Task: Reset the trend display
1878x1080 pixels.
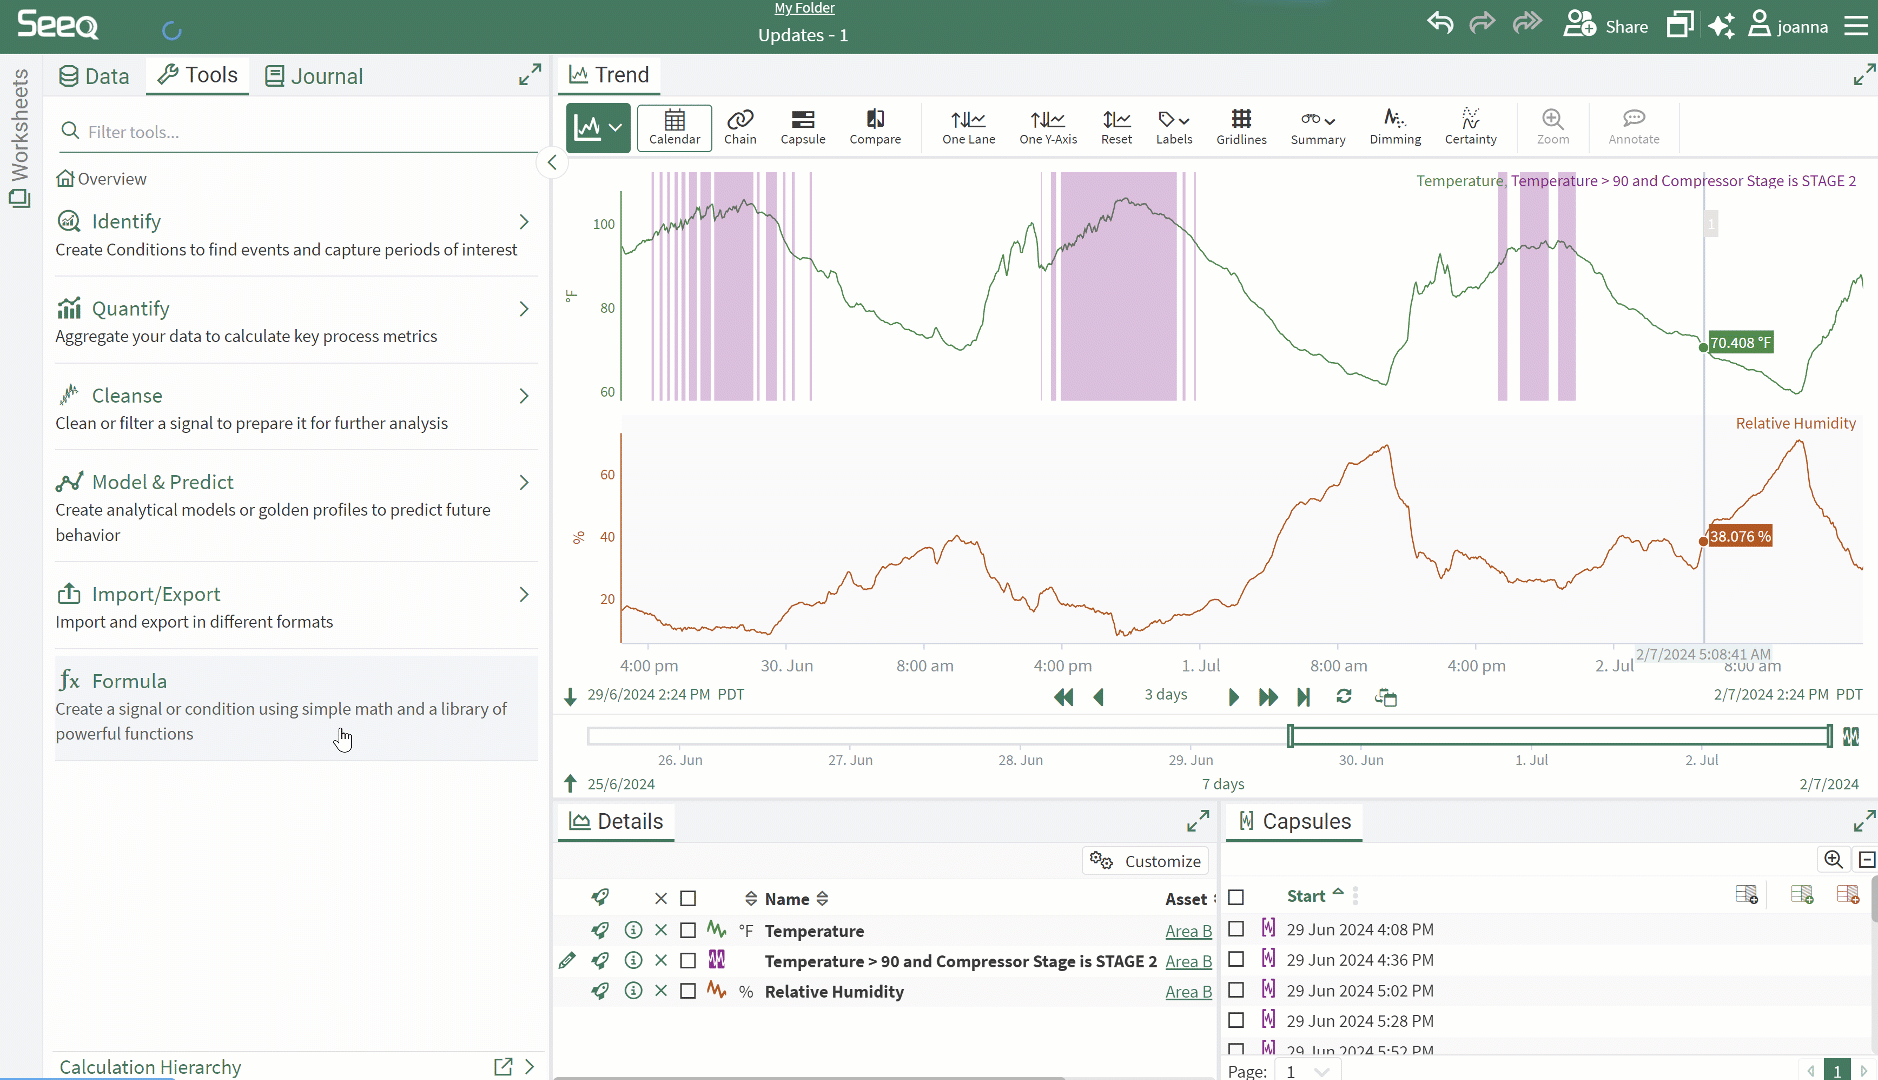Action: click(1115, 127)
